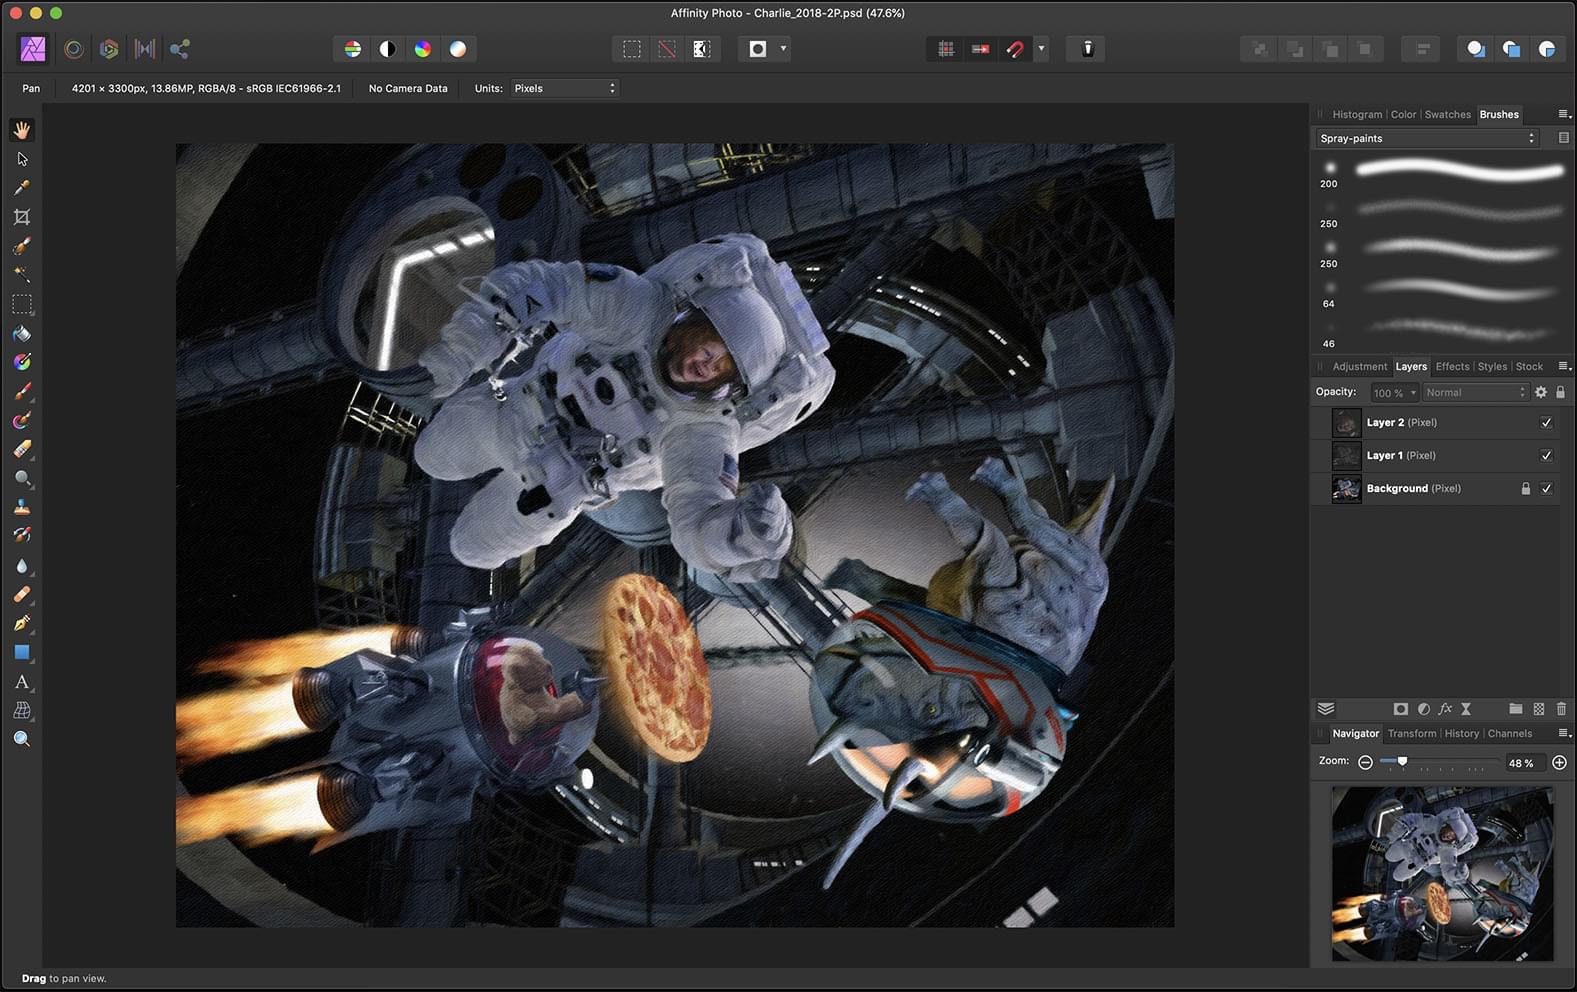Switch to Develop Persona
Image resolution: width=1577 pixels, height=992 pixels.
click(x=109, y=48)
